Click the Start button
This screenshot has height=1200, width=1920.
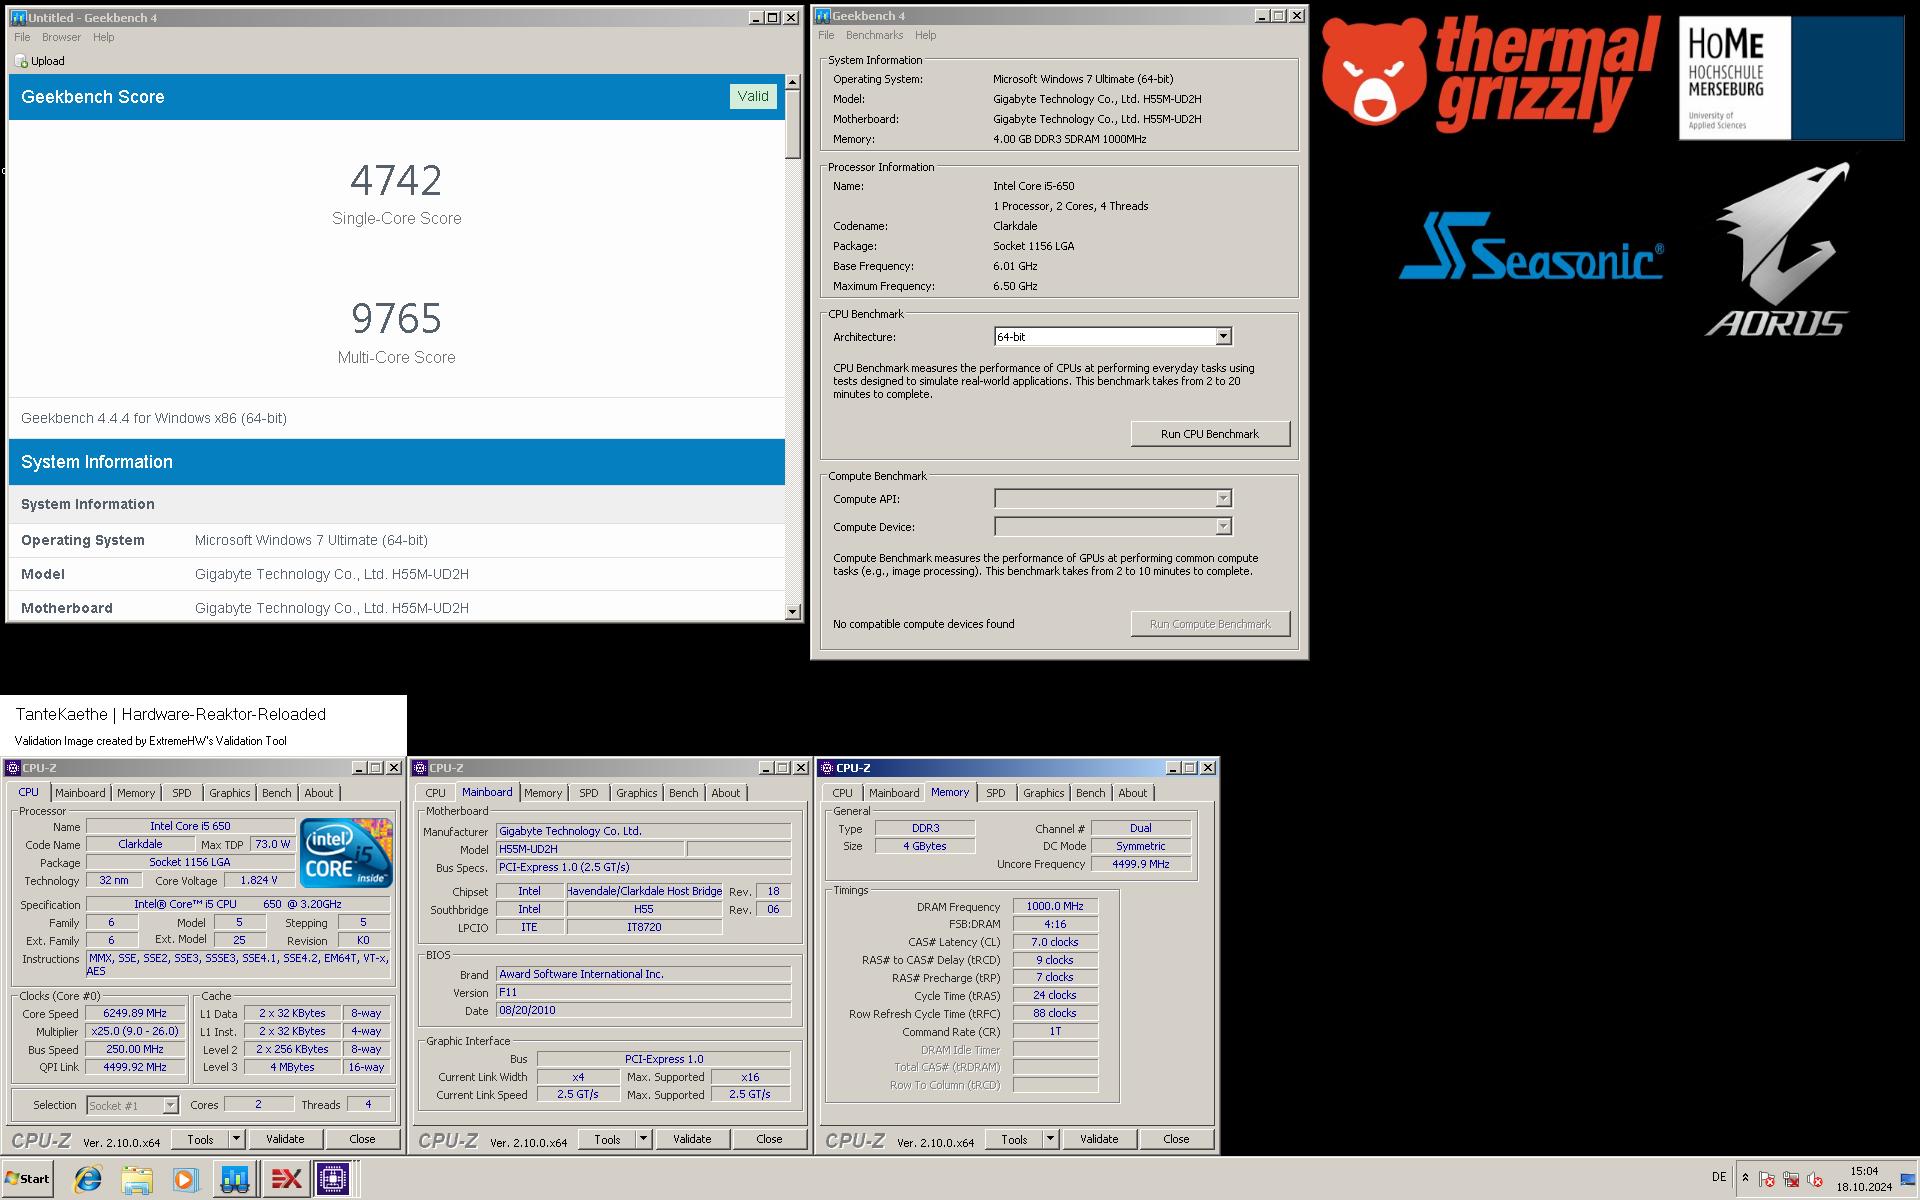27,1179
